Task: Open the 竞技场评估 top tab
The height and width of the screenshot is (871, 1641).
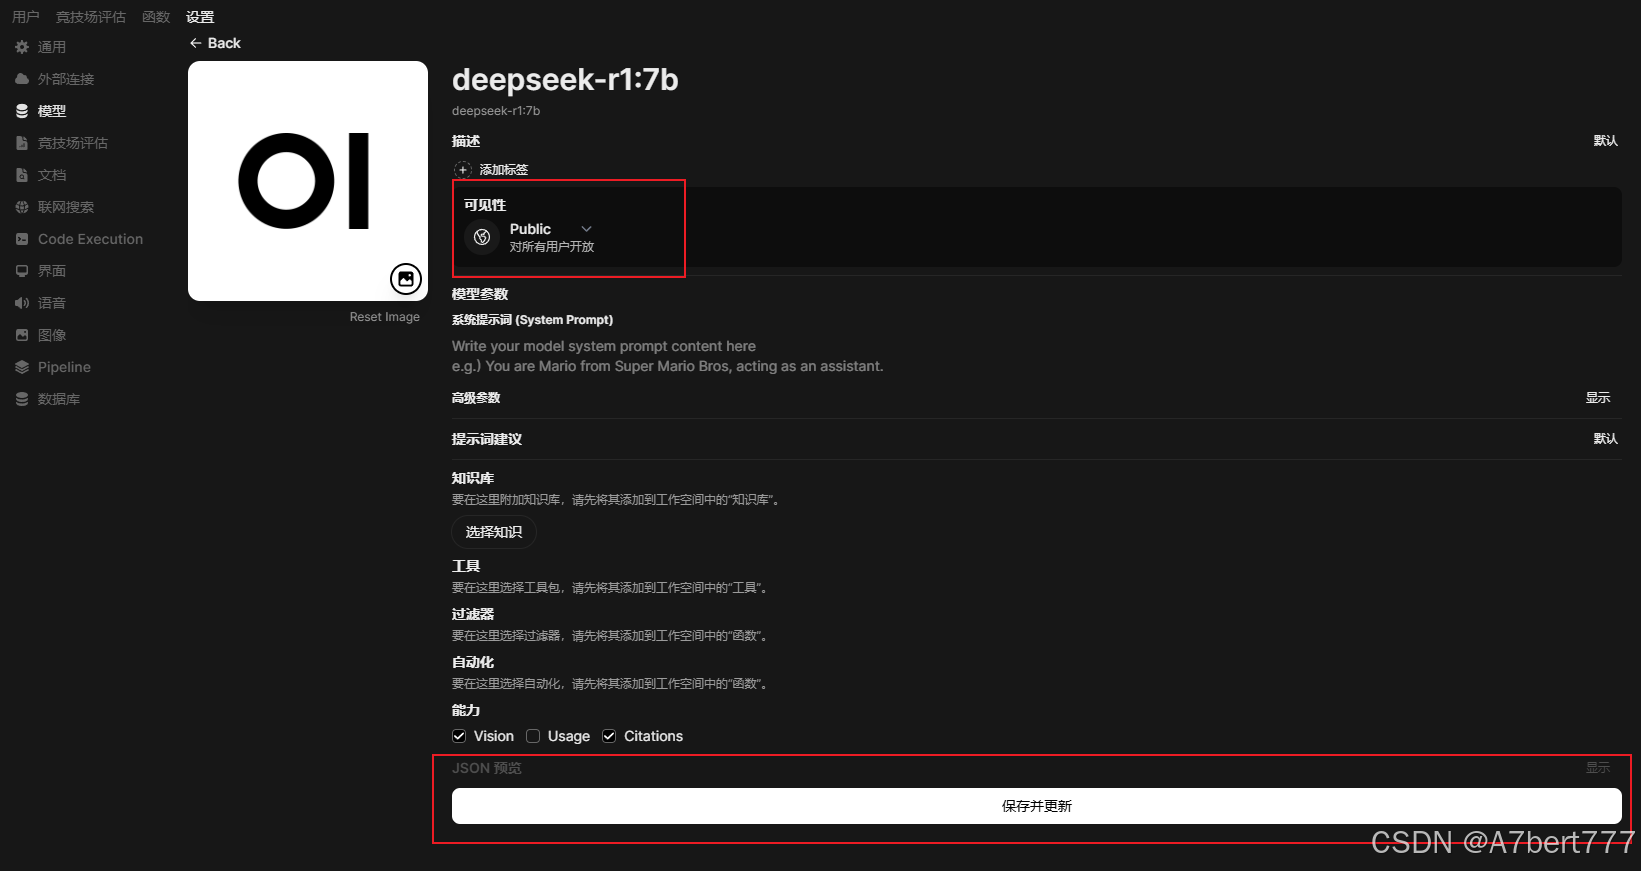Action: 91,17
